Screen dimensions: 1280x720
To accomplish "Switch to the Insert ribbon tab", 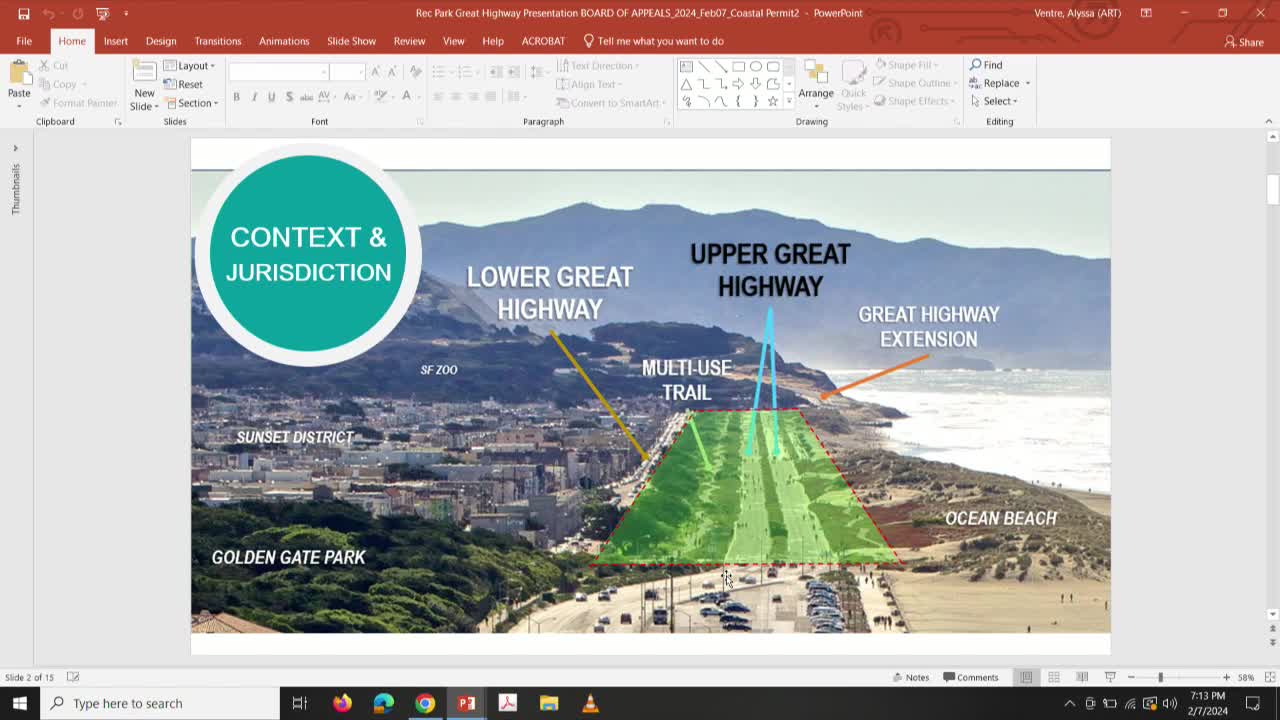I will tap(115, 41).
